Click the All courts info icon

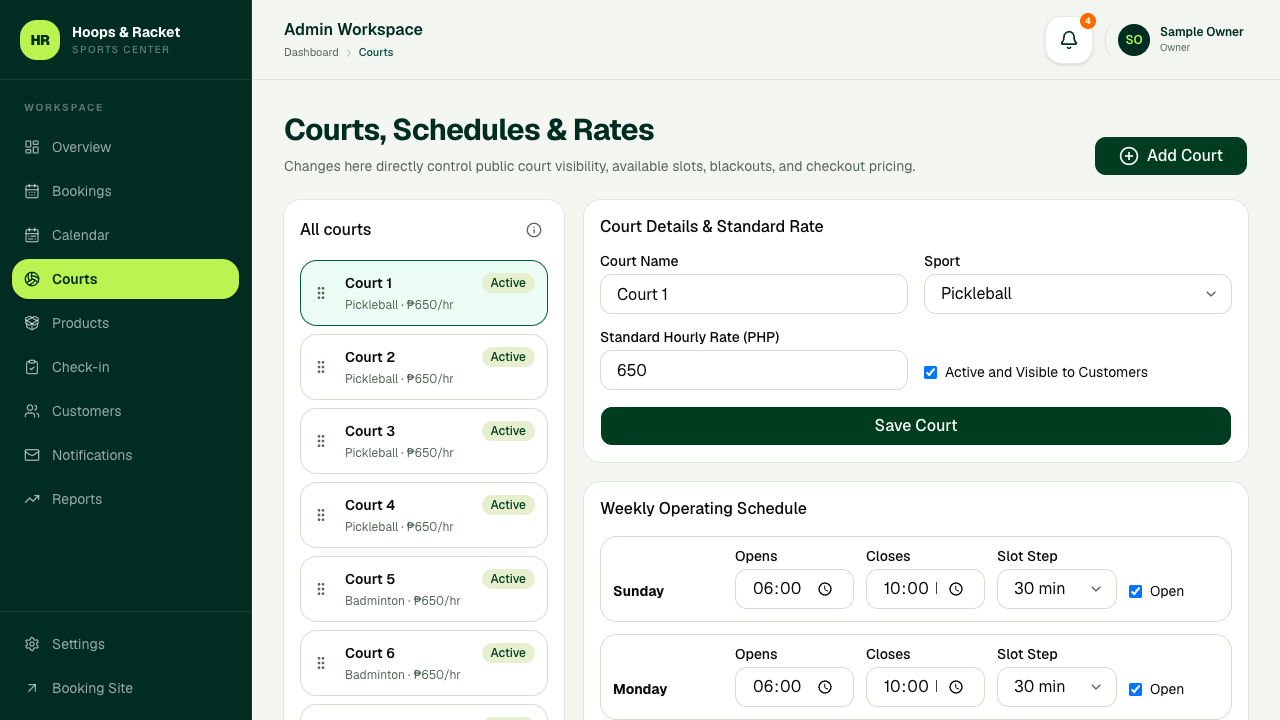tap(534, 230)
